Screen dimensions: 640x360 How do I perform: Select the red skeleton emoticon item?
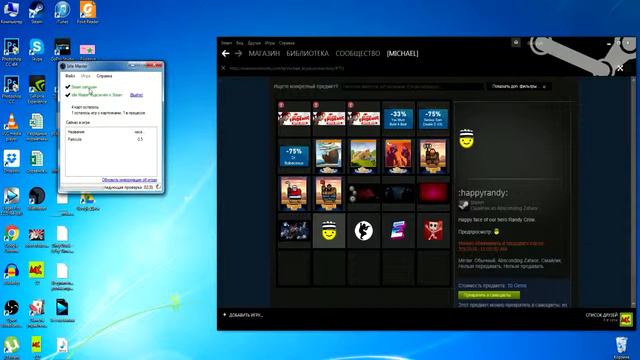433,230
